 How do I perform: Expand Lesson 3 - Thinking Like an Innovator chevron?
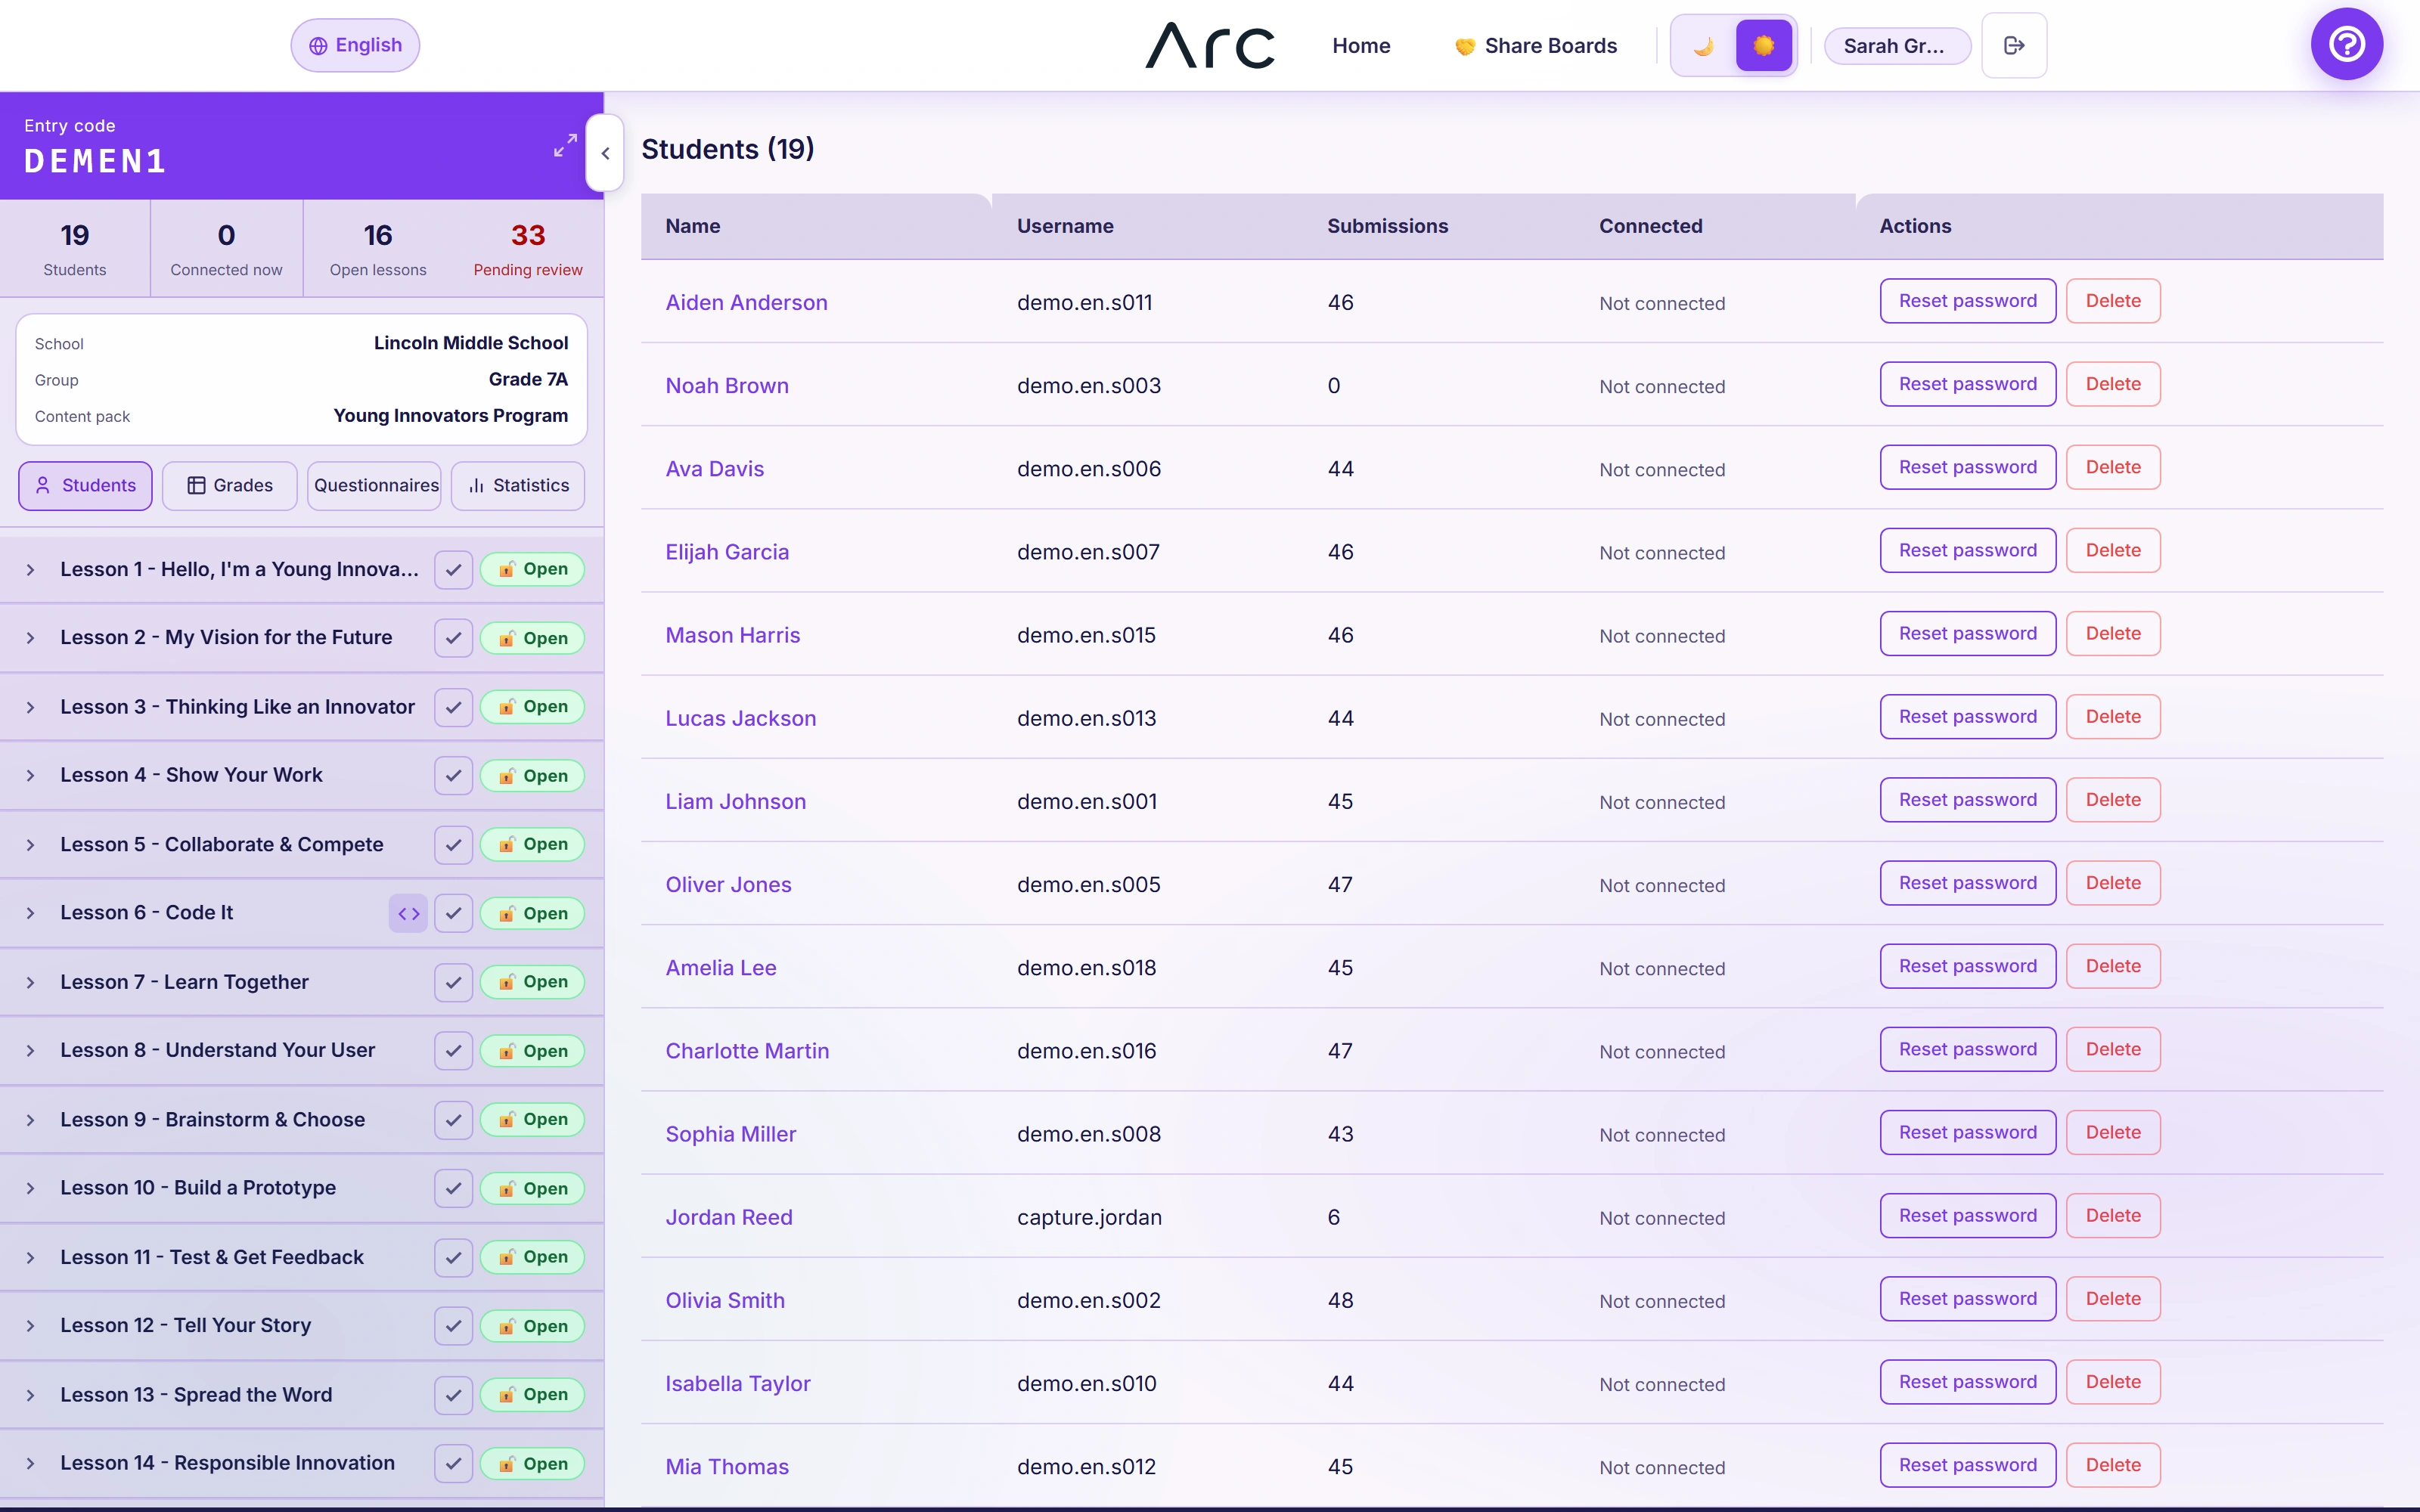point(30,707)
